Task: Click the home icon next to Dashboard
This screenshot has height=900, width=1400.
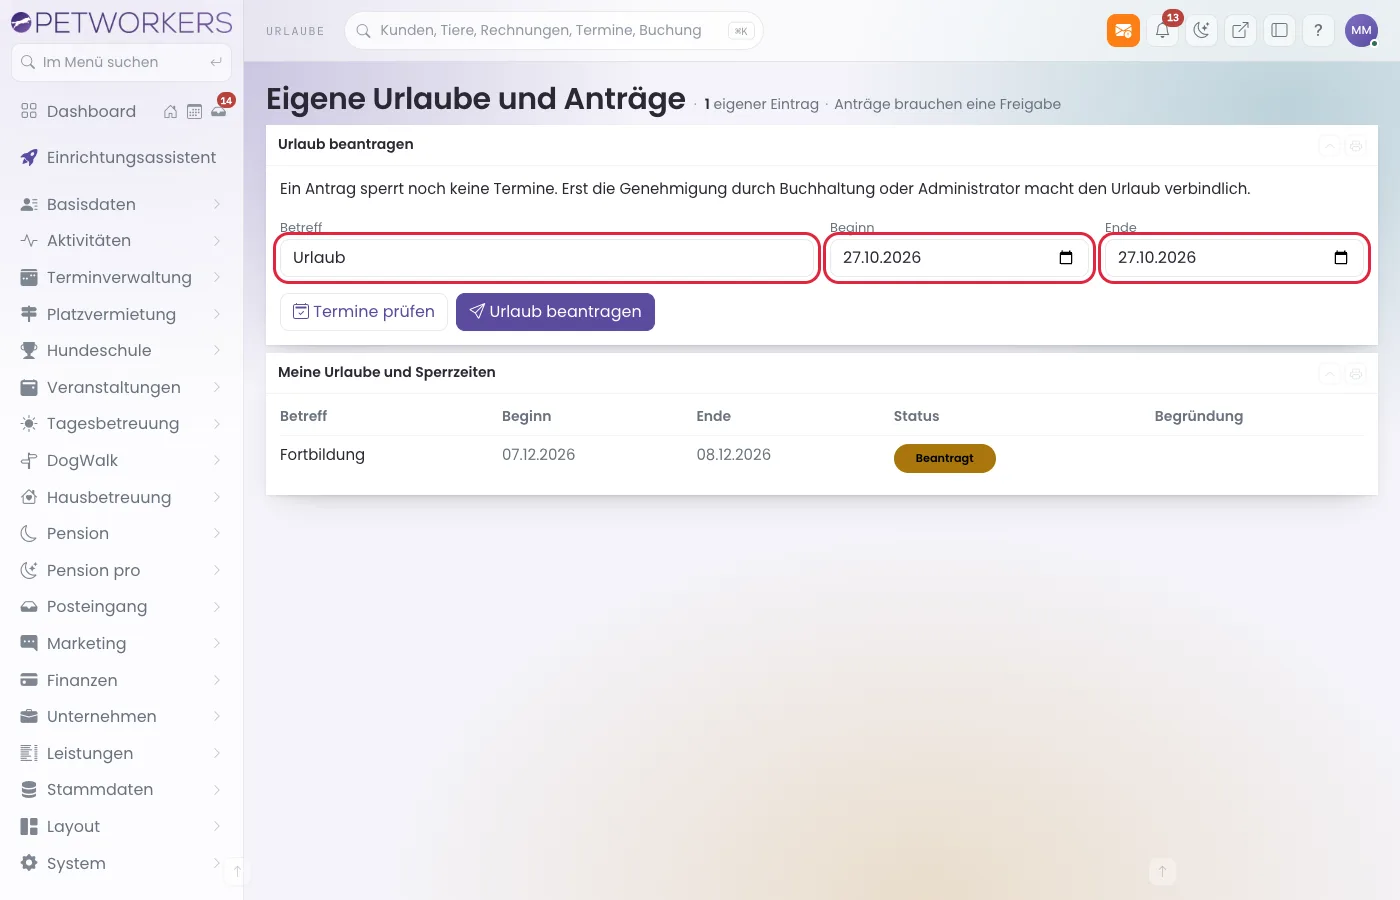Action: (170, 112)
